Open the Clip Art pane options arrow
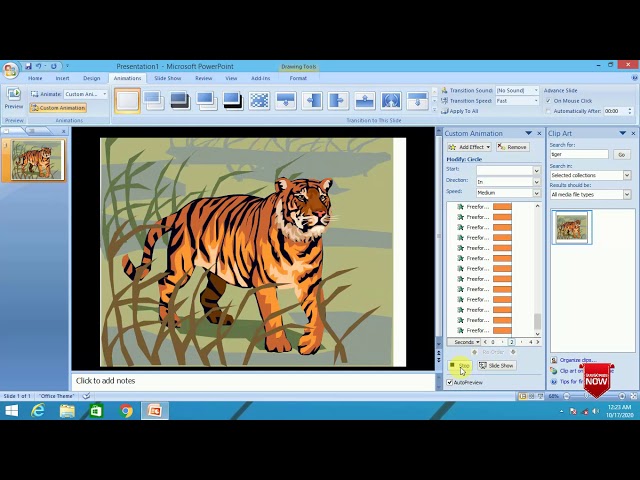 click(x=622, y=133)
